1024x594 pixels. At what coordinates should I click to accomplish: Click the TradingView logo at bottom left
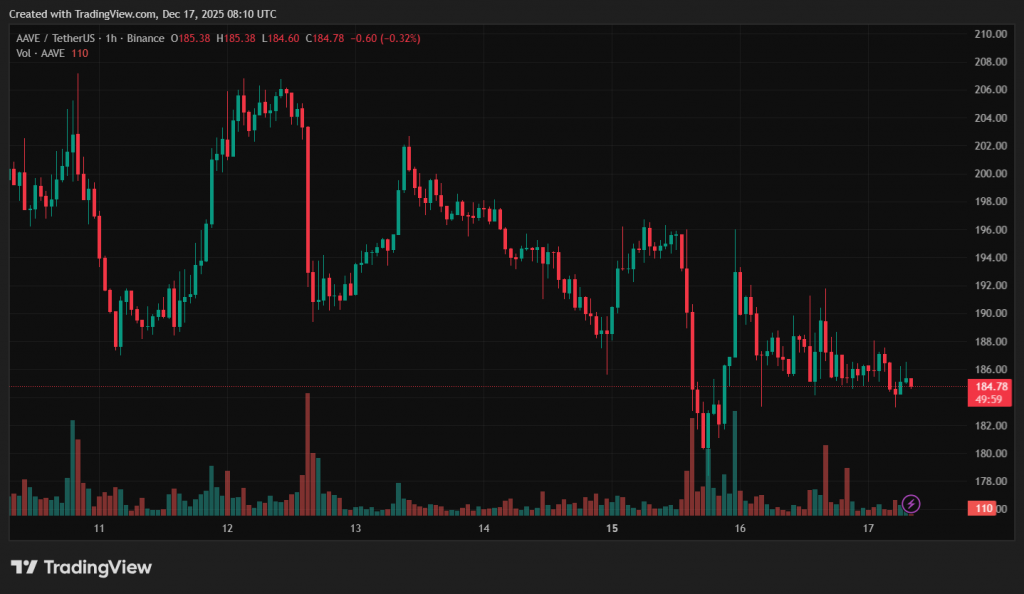point(81,567)
